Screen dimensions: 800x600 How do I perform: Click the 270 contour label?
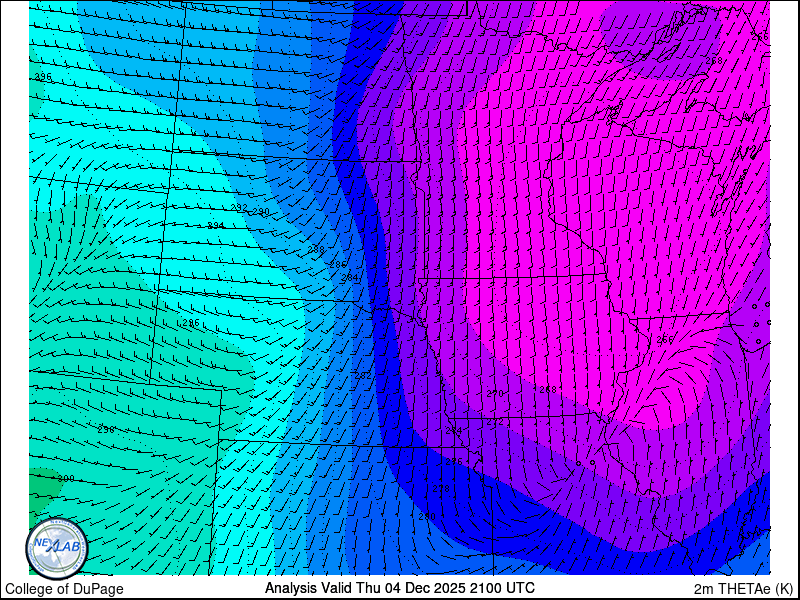(x=495, y=393)
